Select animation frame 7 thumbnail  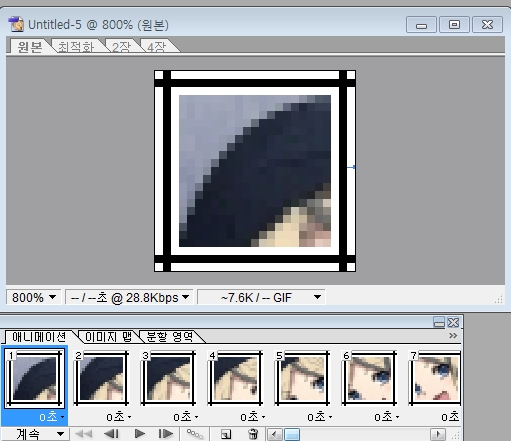[435, 378]
